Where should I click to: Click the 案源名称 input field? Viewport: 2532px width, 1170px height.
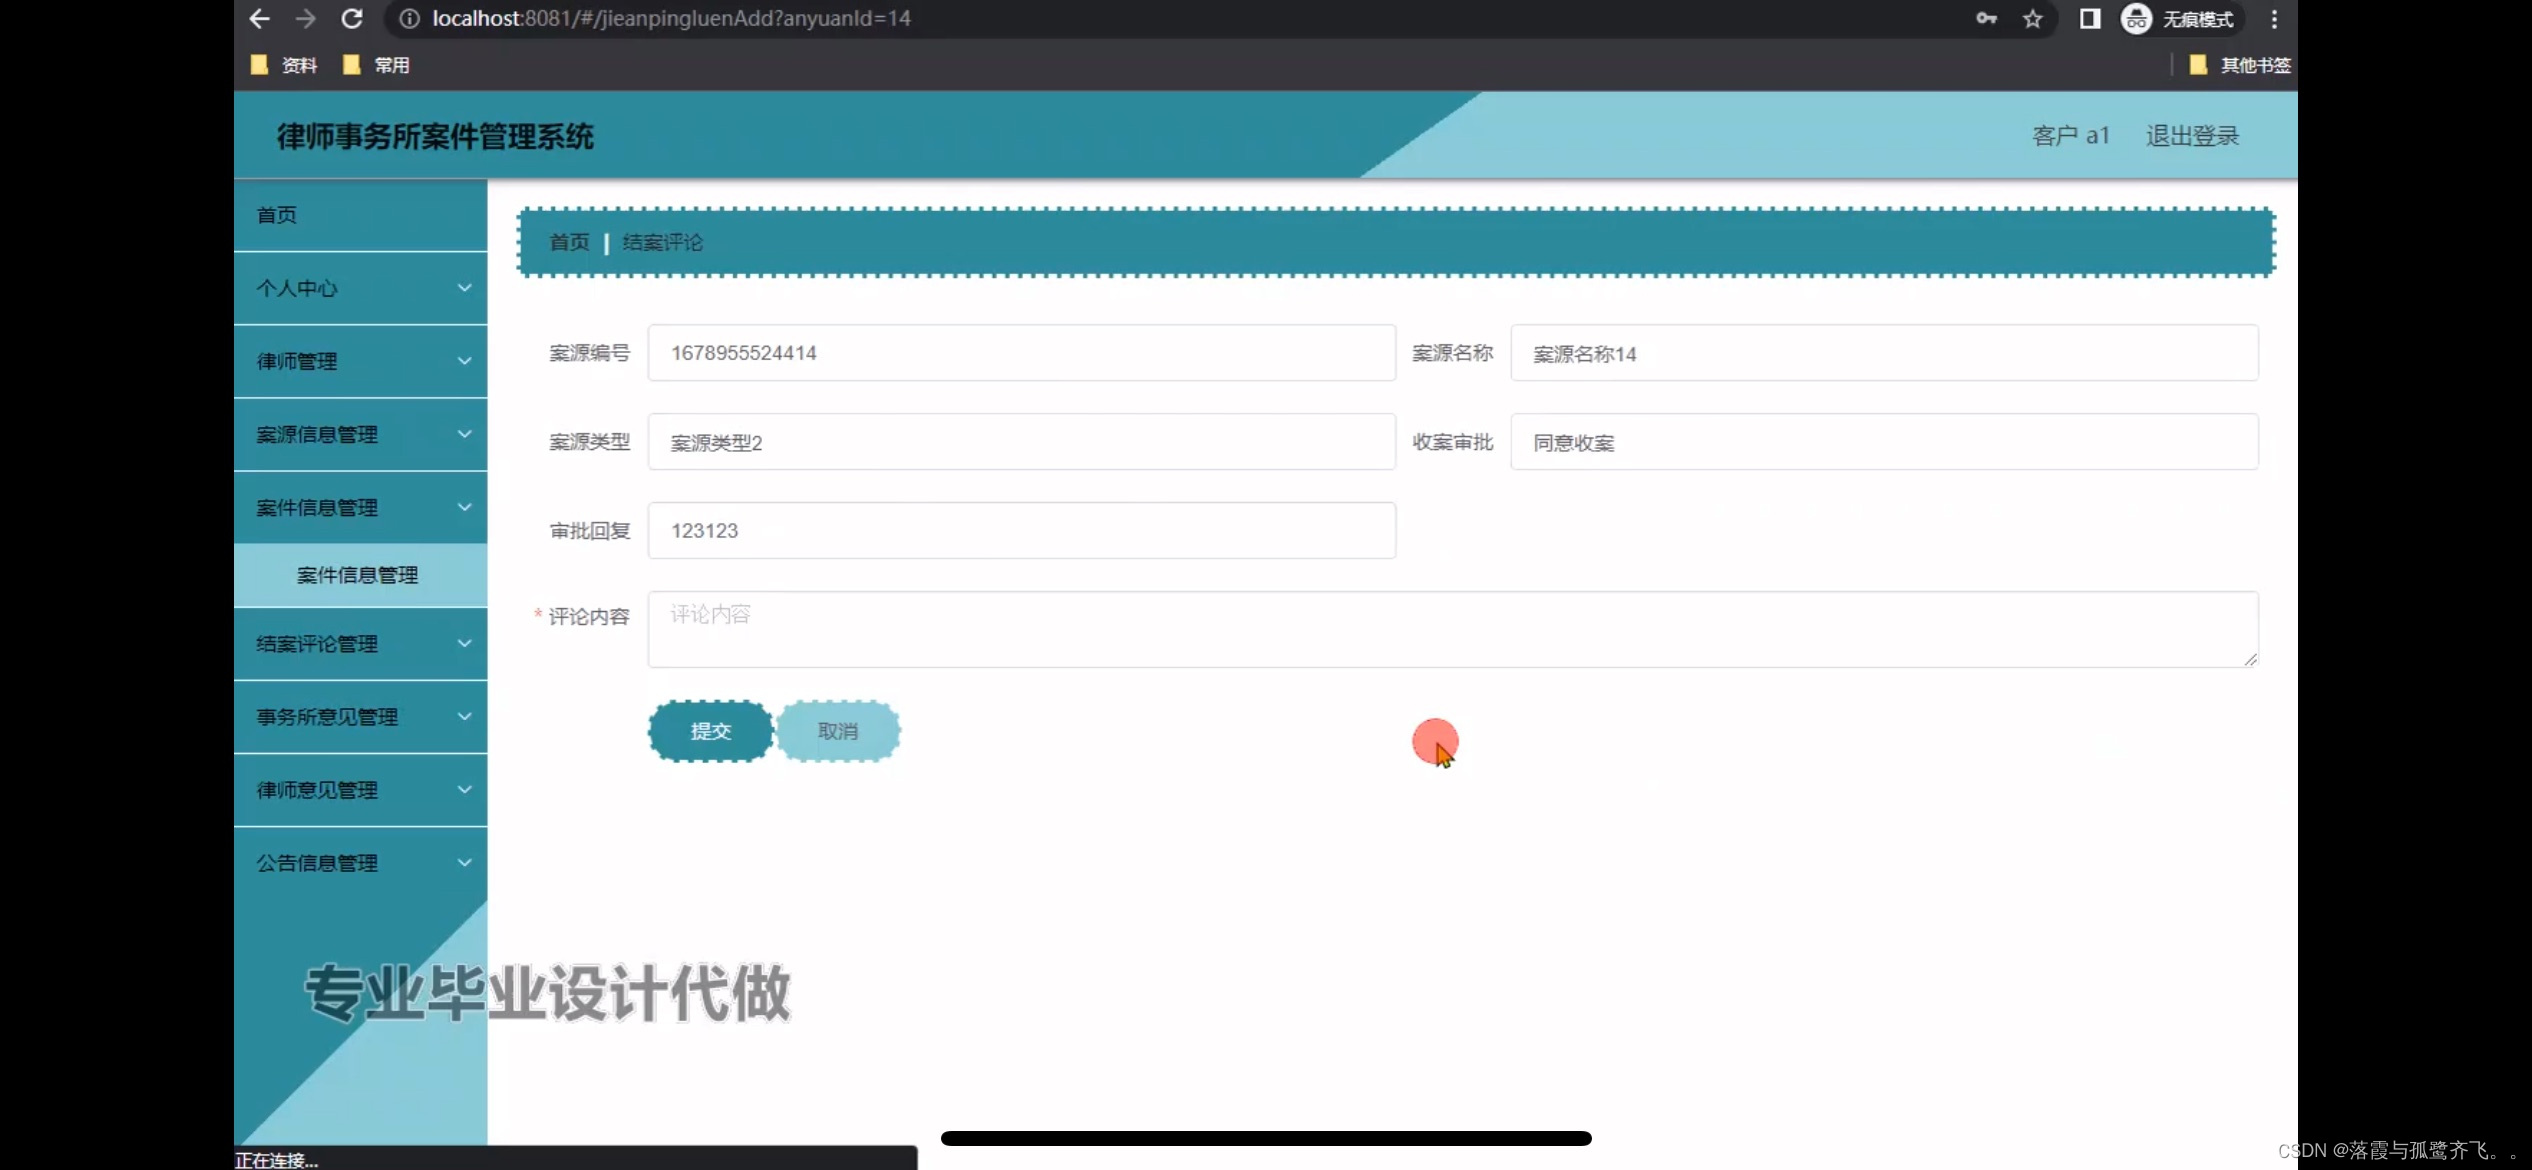(x=1884, y=353)
